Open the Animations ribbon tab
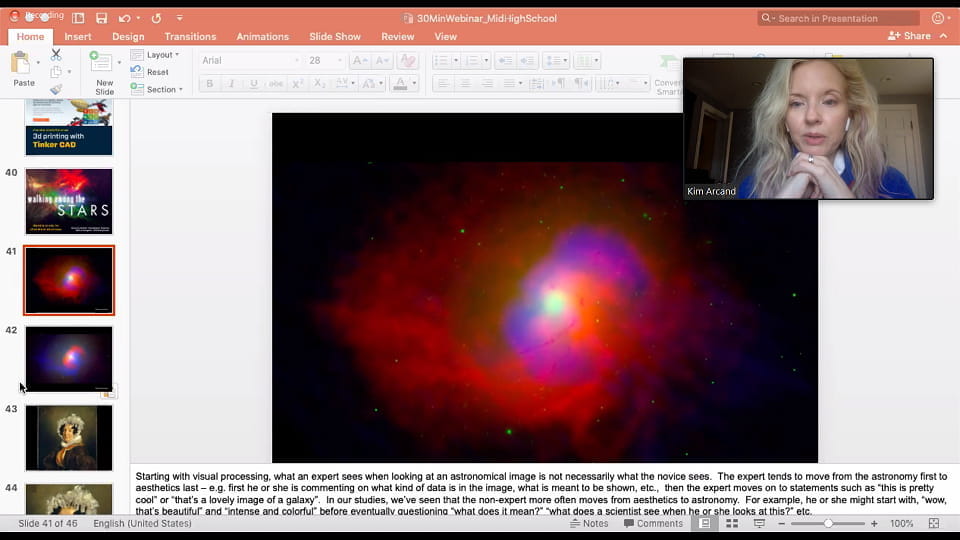The image size is (960, 540). pos(263,37)
